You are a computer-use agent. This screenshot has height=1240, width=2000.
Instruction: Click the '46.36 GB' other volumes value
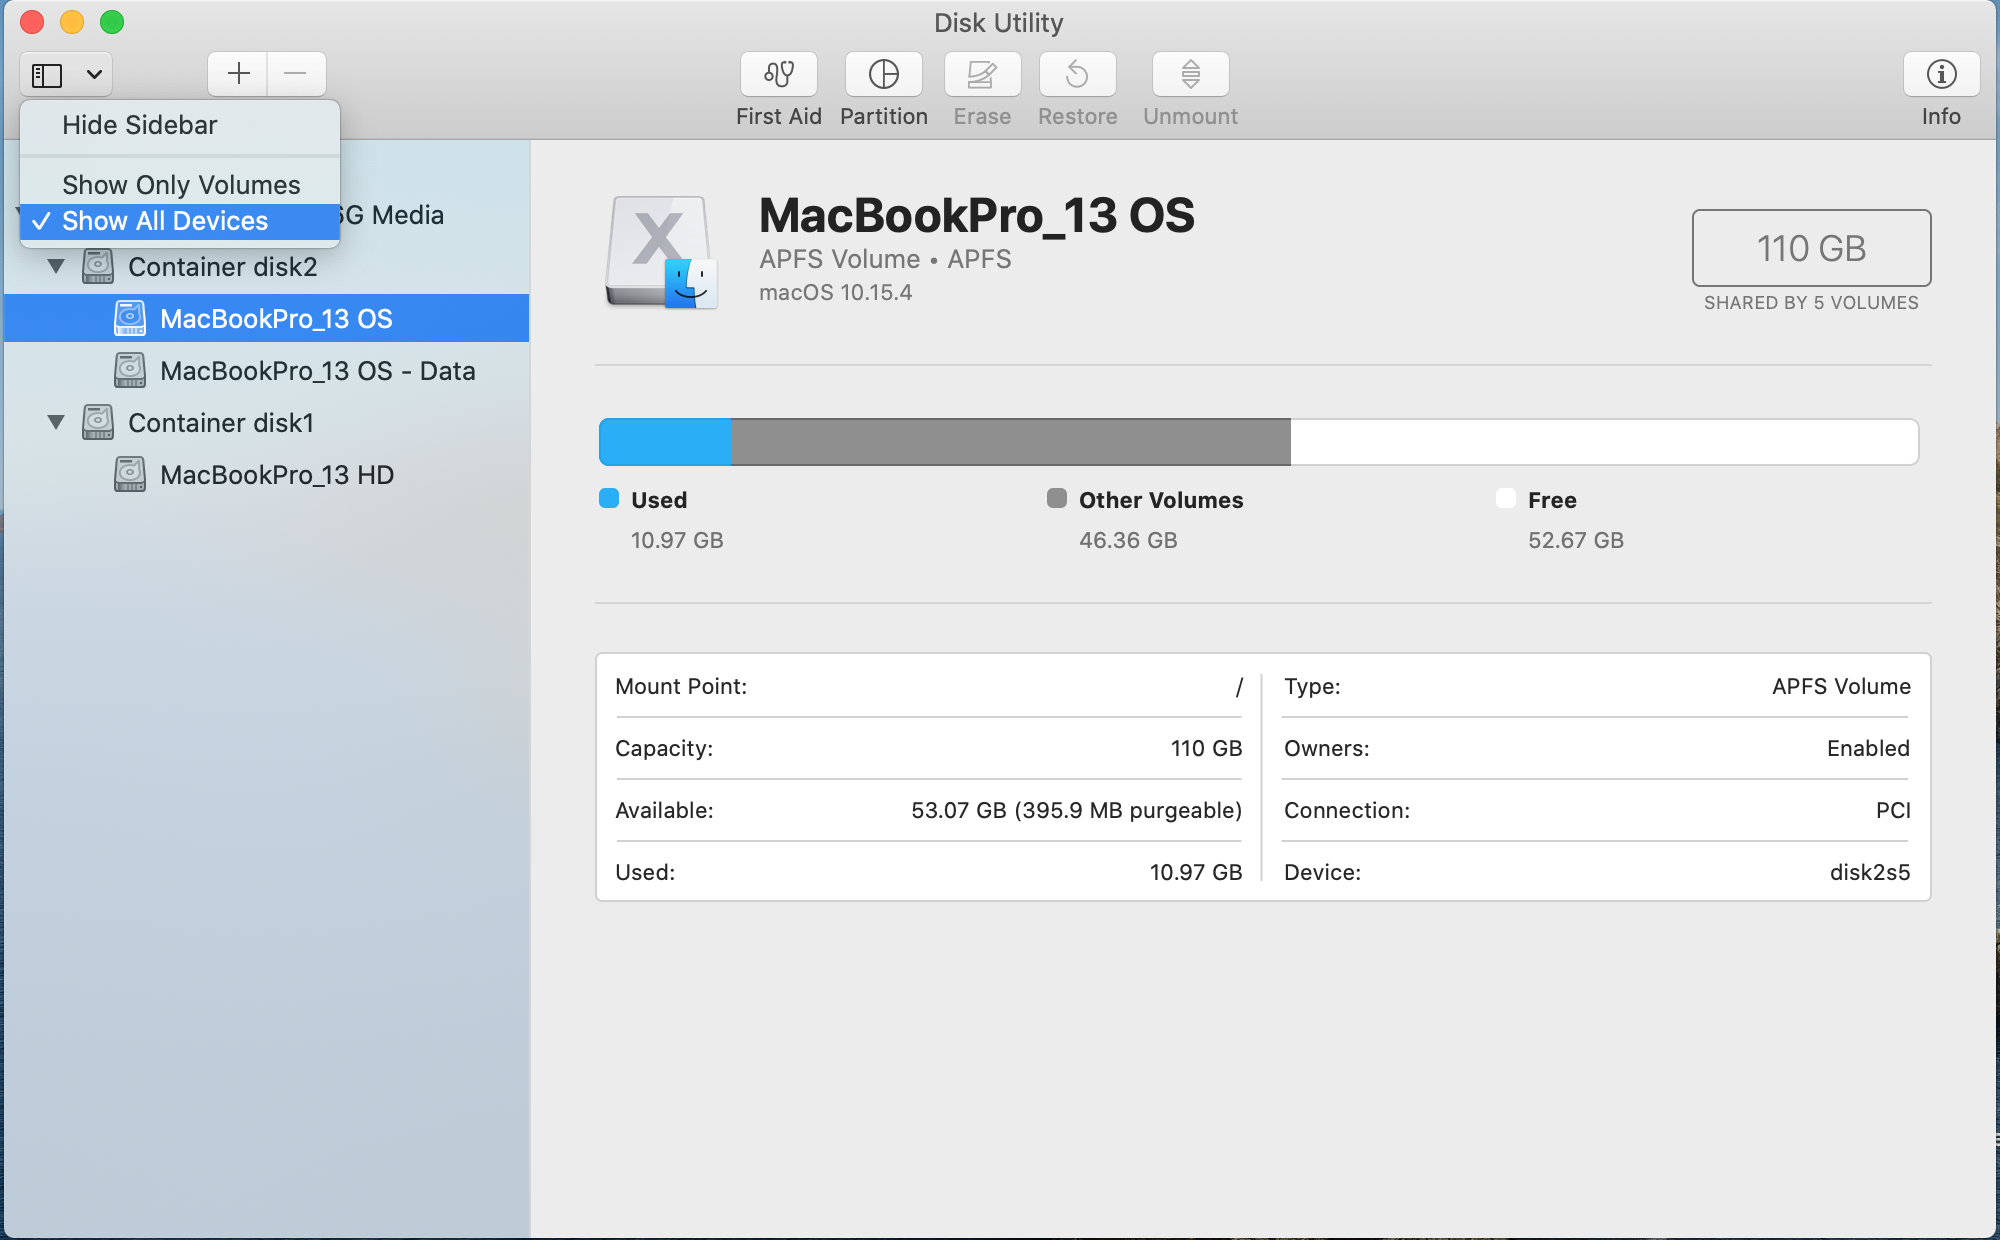pos(1128,541)
